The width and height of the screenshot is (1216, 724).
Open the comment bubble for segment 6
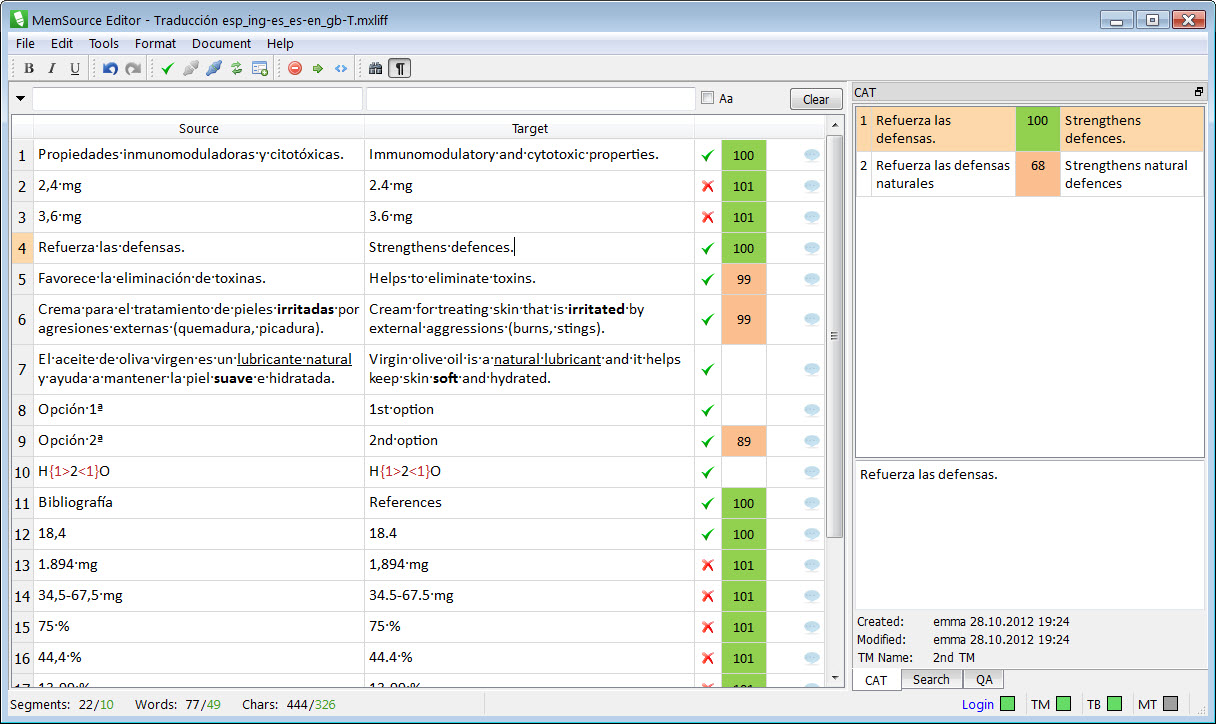pyautogui.click(x=812, y=320)
